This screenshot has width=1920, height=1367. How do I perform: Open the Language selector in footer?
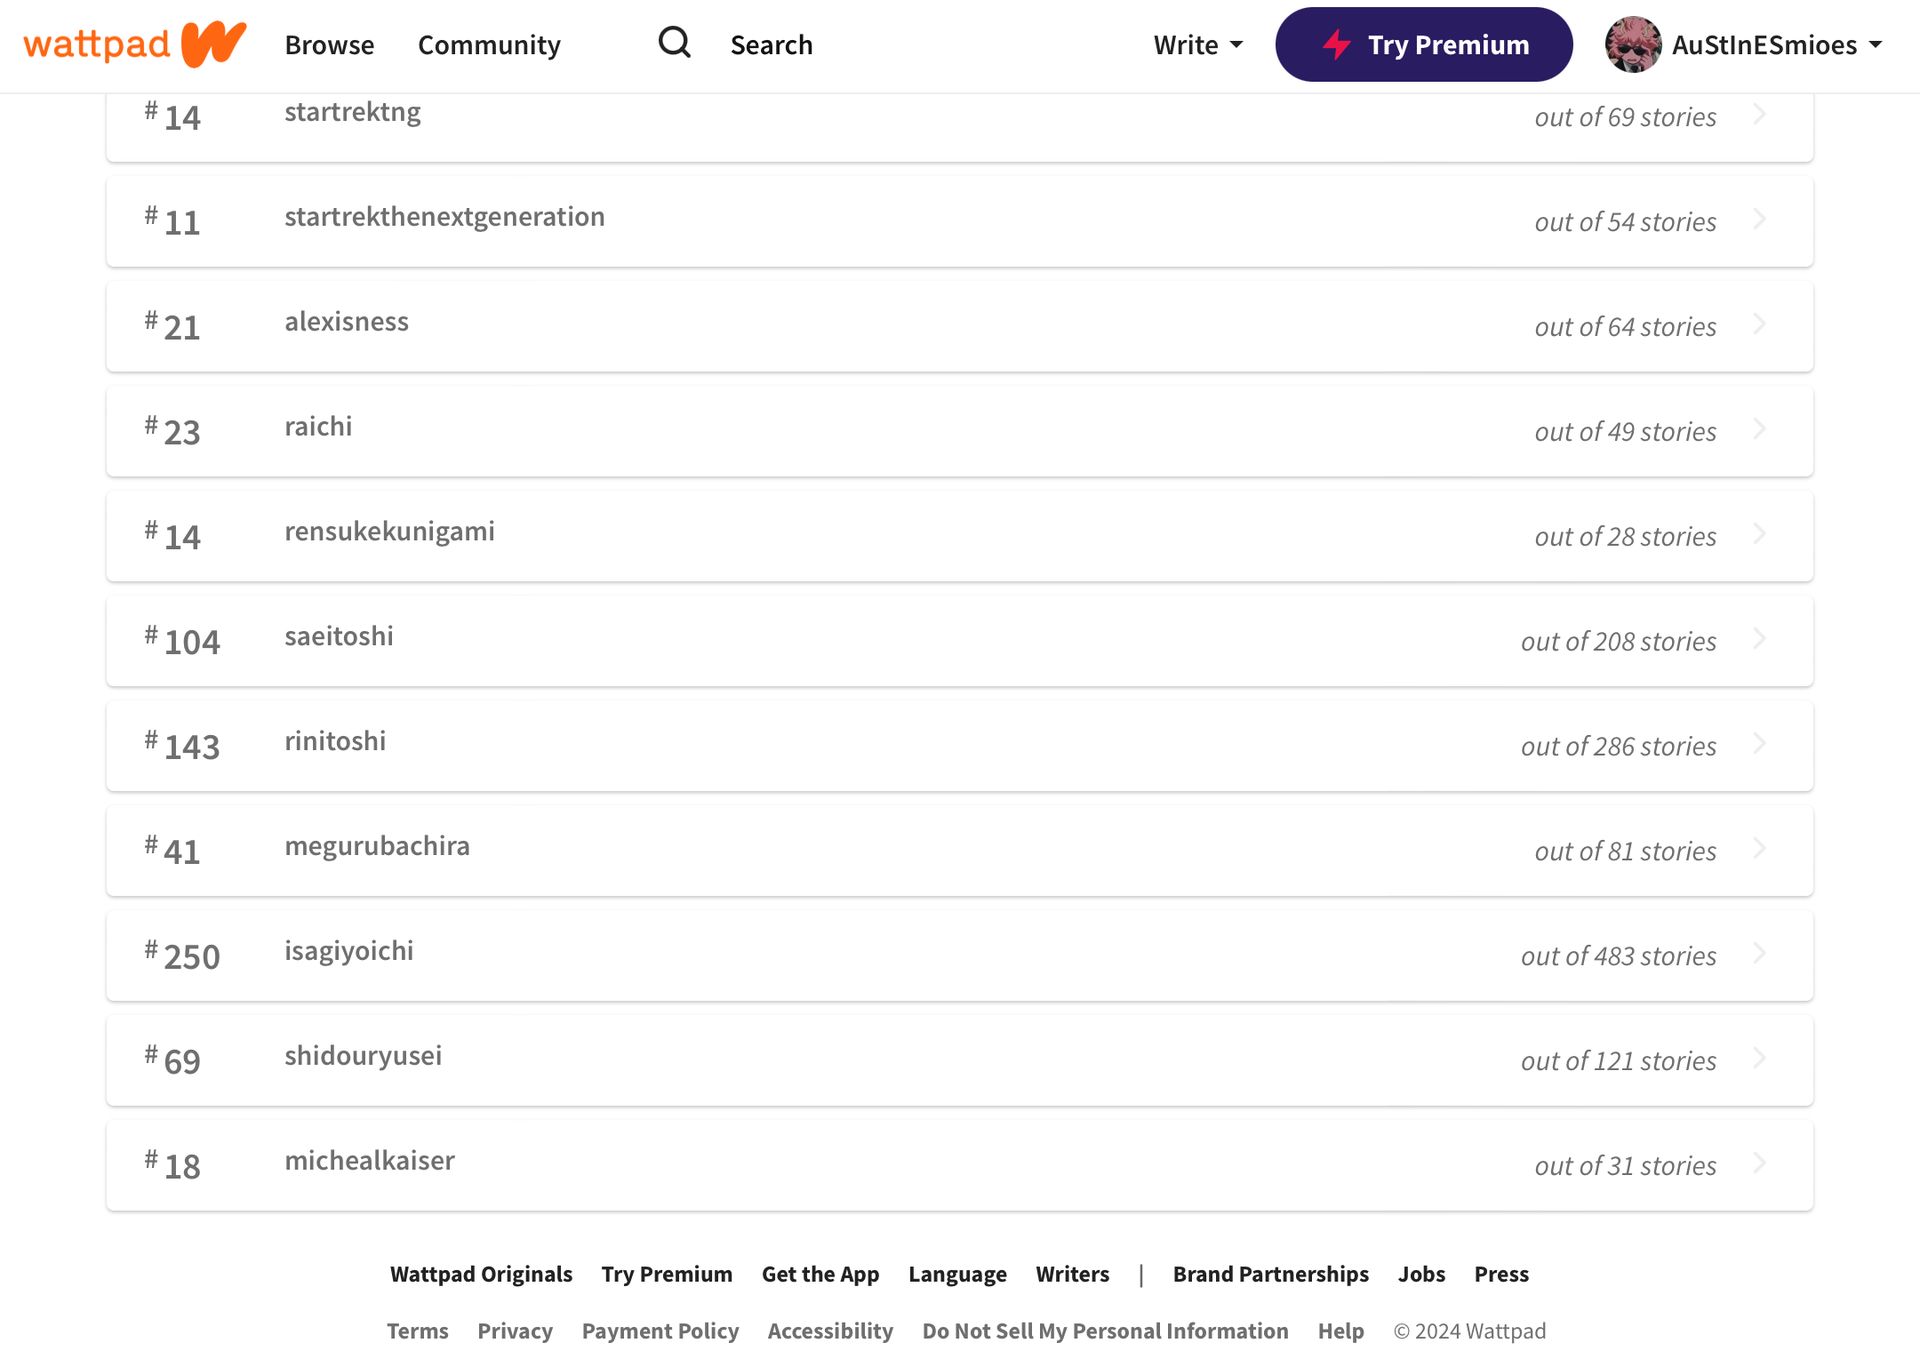tap(957, 1274)
